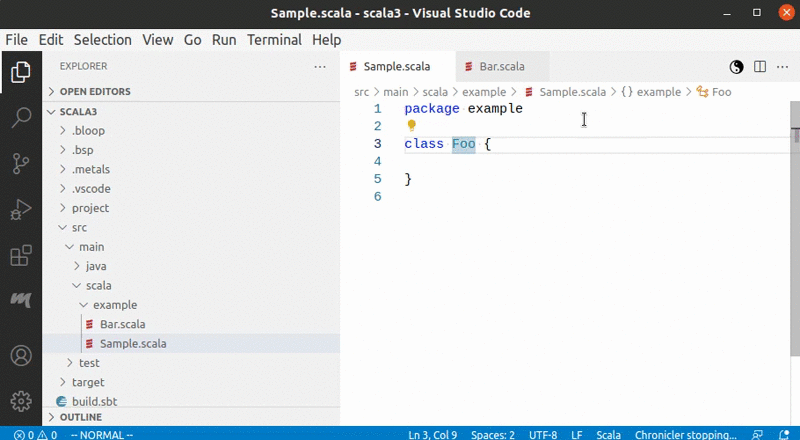The height and width of the screenshot is (440, 800).
Task: Open the Source Control view
Action: click(21, 164)
